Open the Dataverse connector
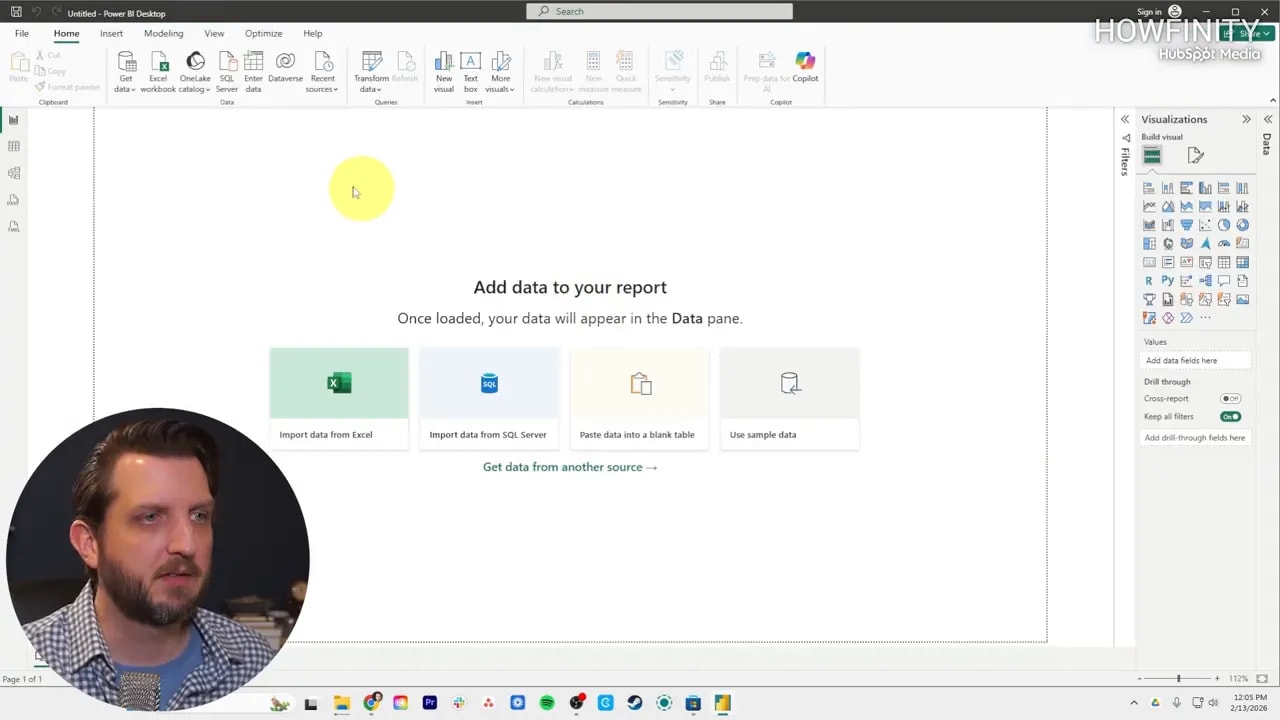The height and width of the screenshot is (720, 1280). [285, 68]
